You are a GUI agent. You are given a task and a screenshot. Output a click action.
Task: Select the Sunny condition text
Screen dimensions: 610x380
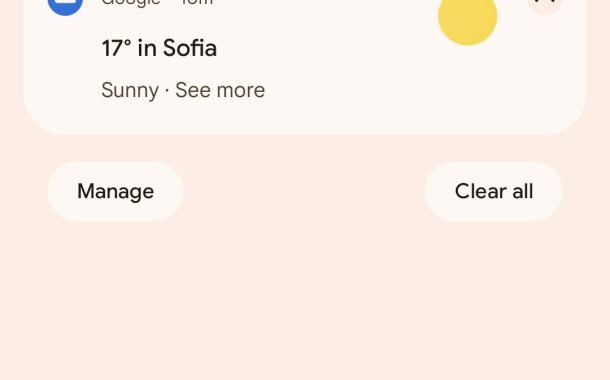pos(130,91)
